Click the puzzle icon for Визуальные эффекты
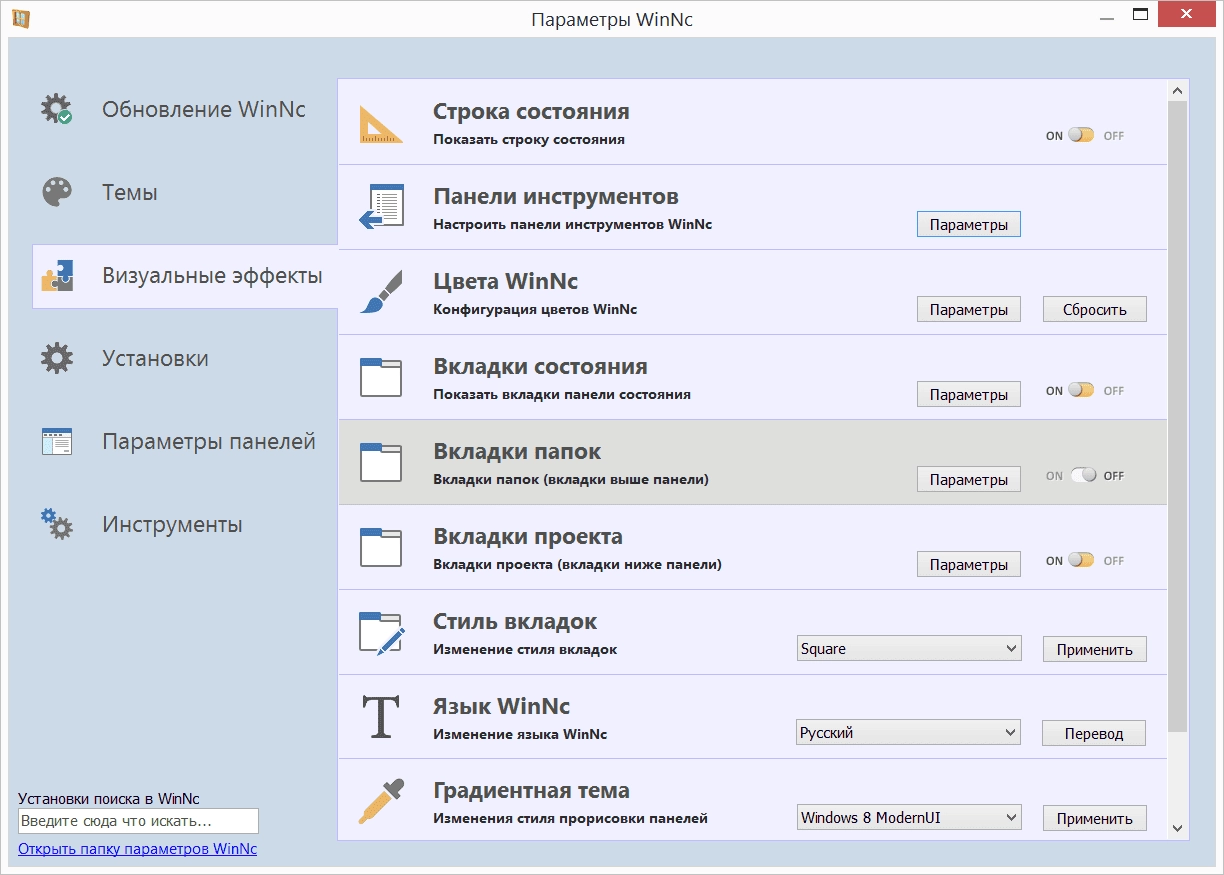This screenshot has height=875, width=1224. coord(57,275)
